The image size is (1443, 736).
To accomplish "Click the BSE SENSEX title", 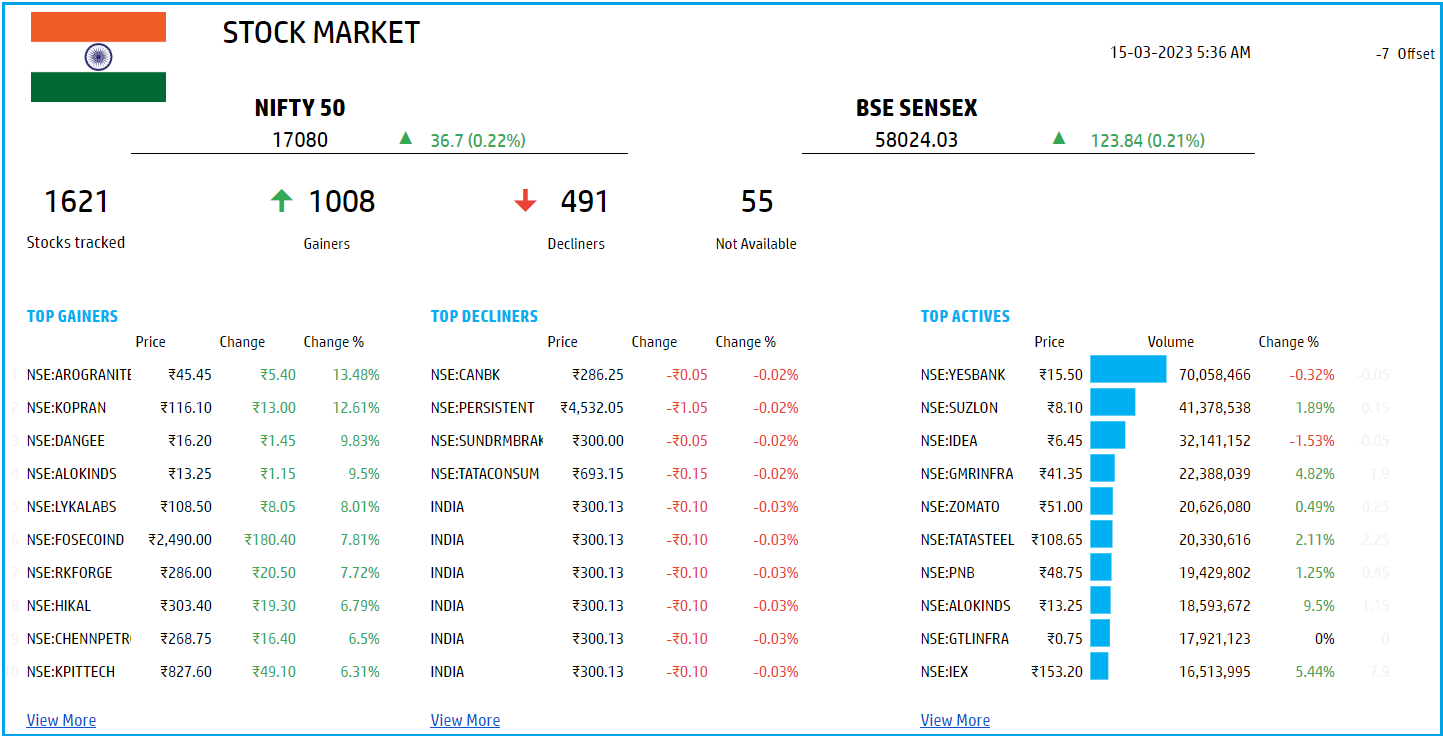I will 917,108.
